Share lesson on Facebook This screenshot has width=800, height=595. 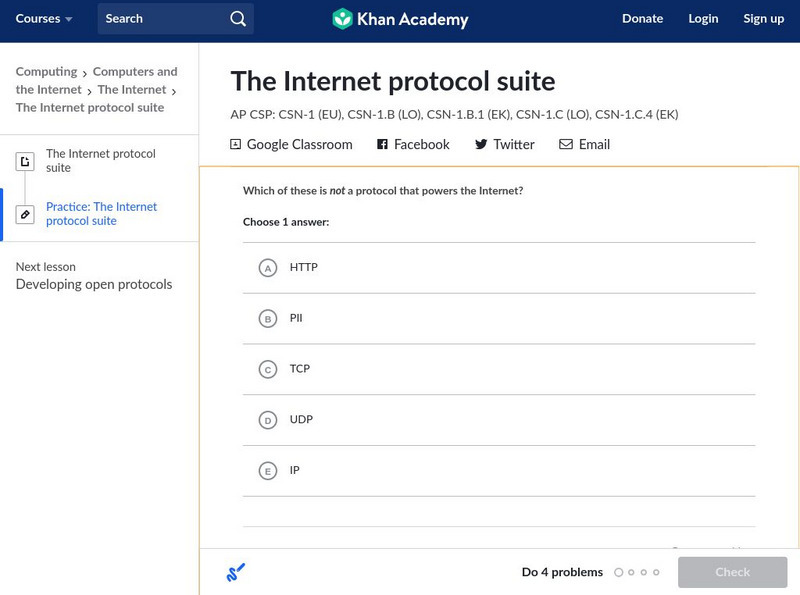[413, 145]
